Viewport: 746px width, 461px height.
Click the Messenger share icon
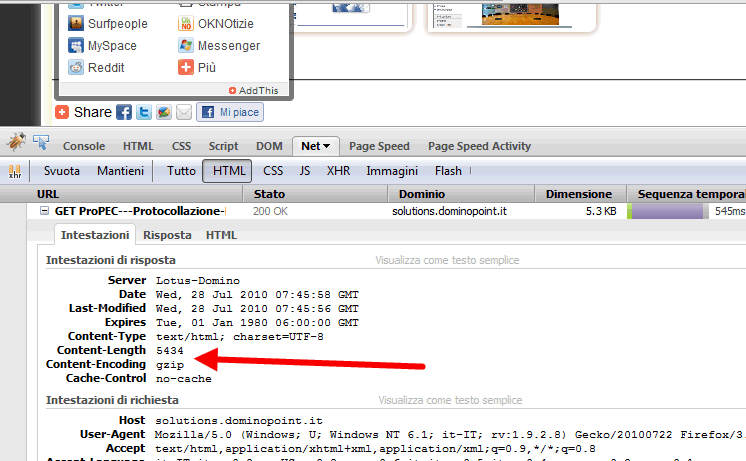(x=186, y=45)
